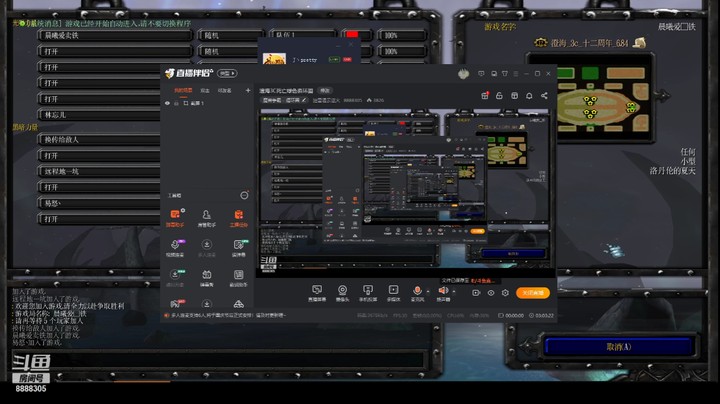The height and width of the screenshot is (404, 720).
Task: Open the microphone tool with purple badge
Action: tap(175, 247)
